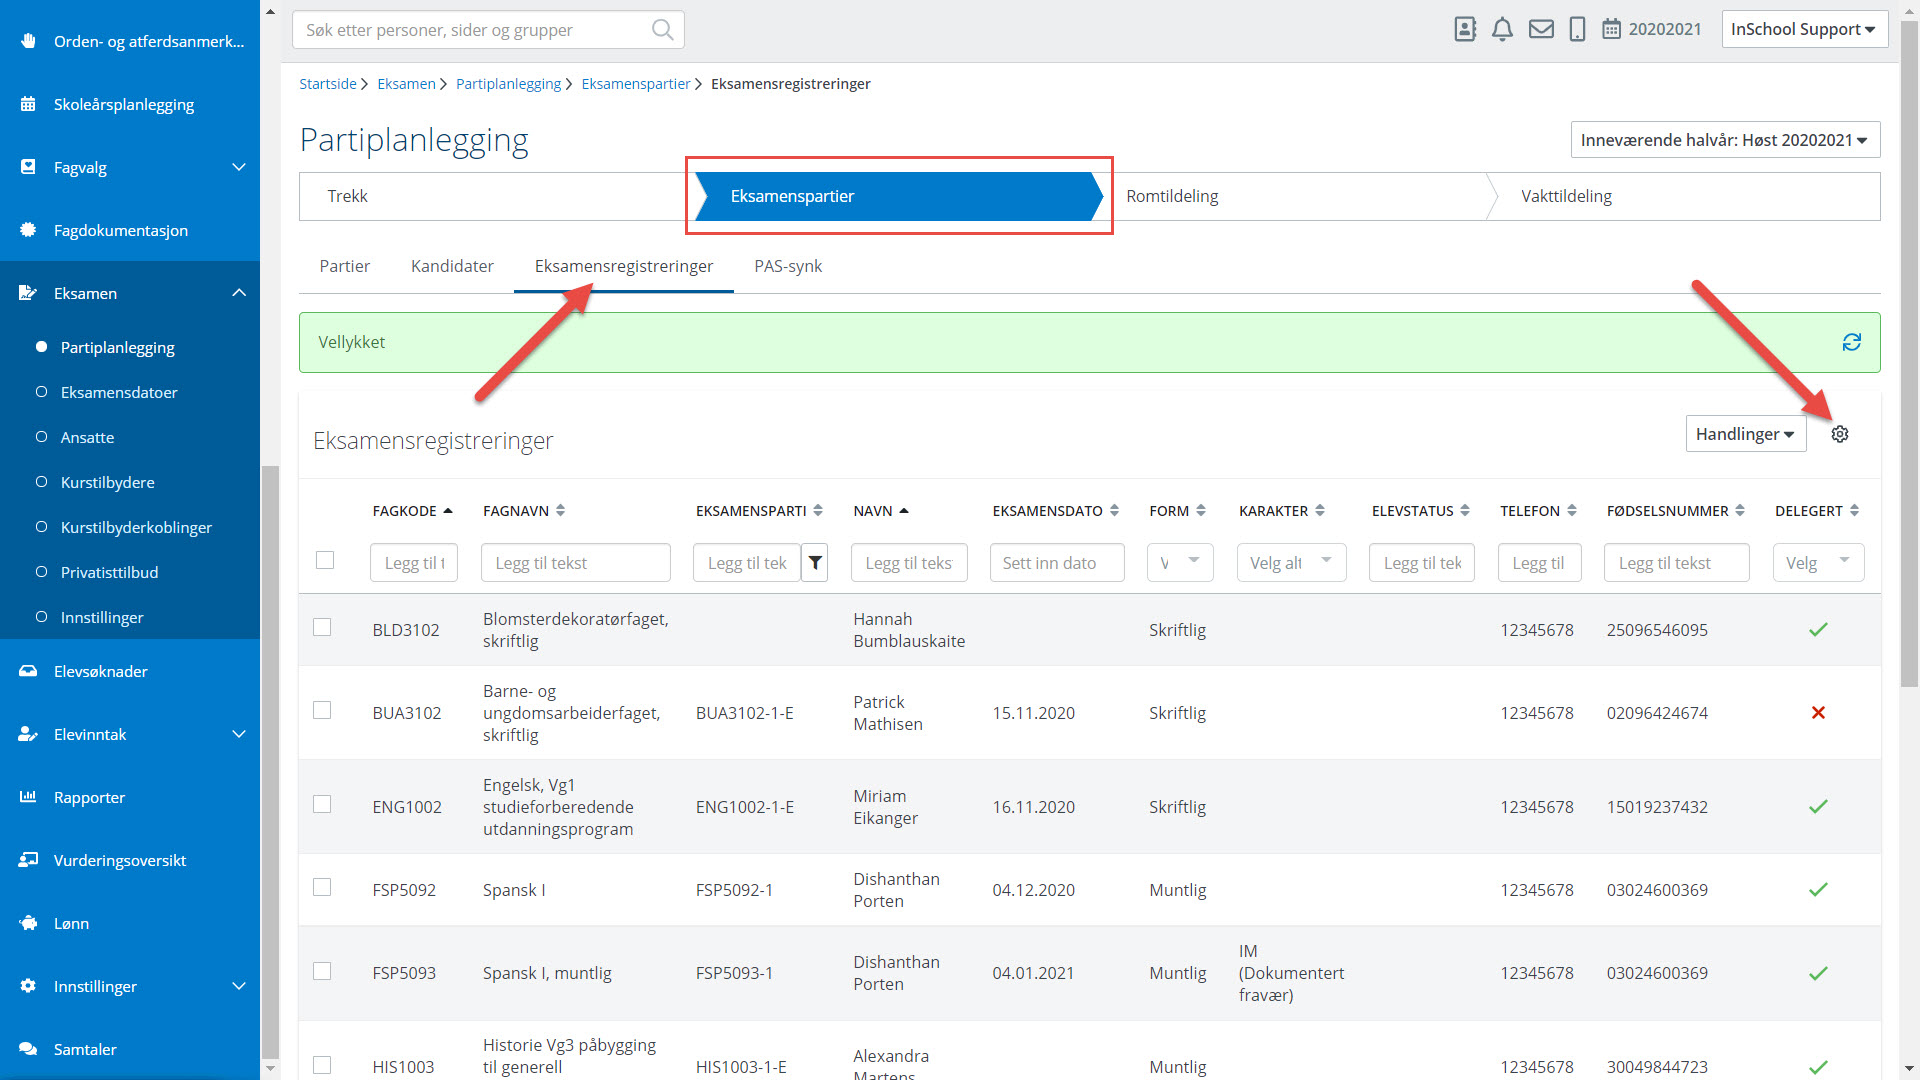Screen dimensions: 1920x1080
Task: Switch to the Kandidater tab
Action: click(x=452, y=266)
